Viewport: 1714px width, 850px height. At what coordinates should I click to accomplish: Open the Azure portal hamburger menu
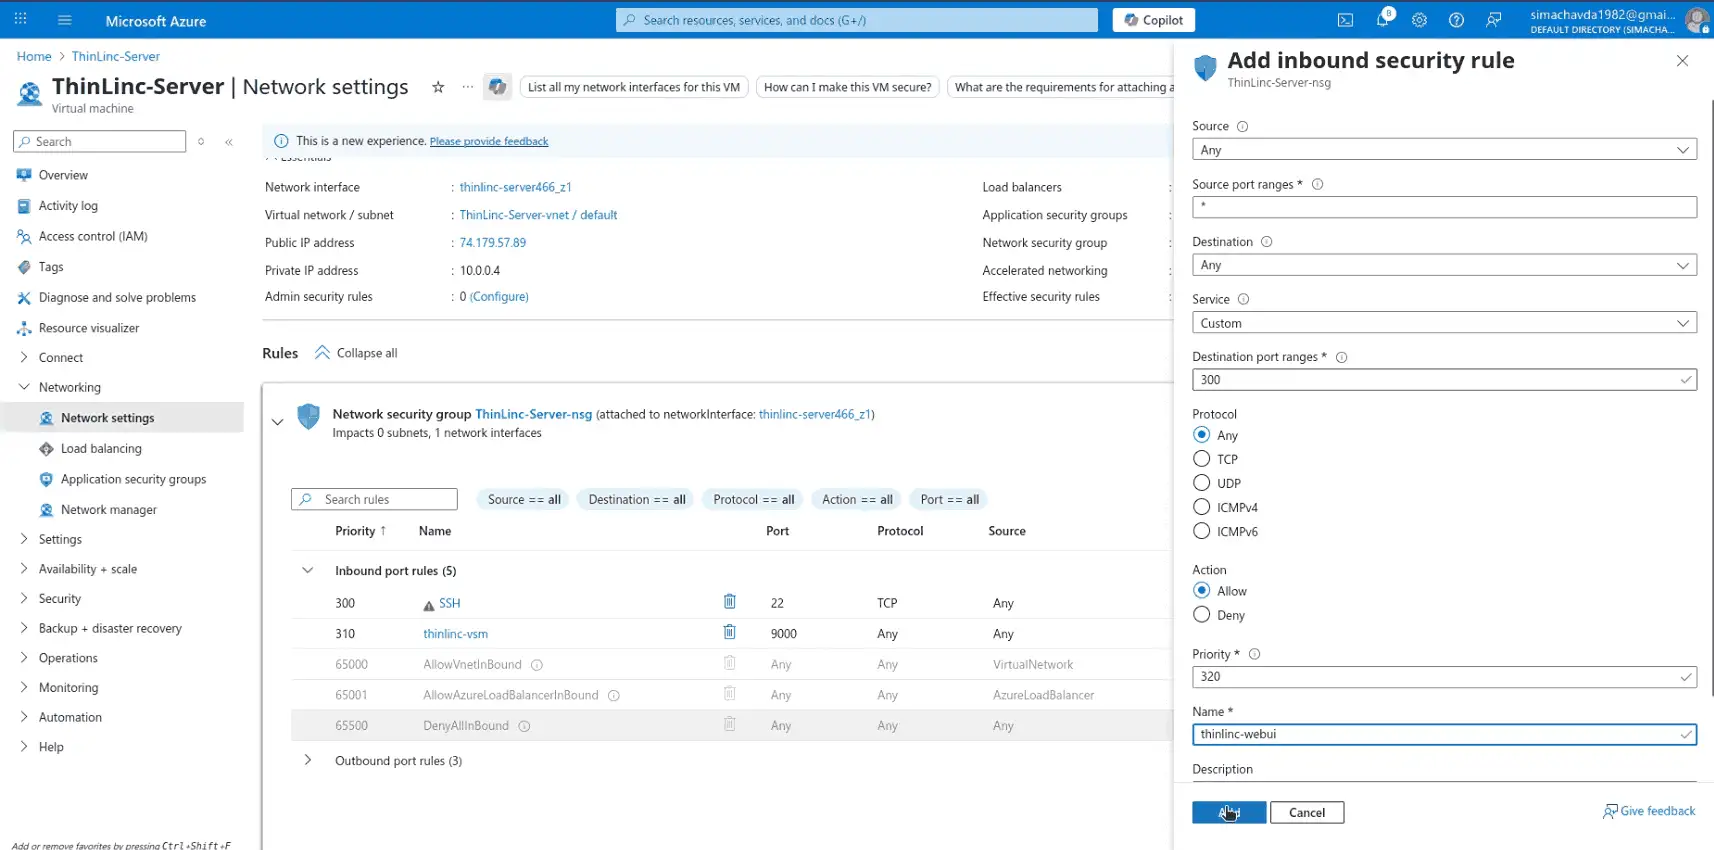[65, 20]
